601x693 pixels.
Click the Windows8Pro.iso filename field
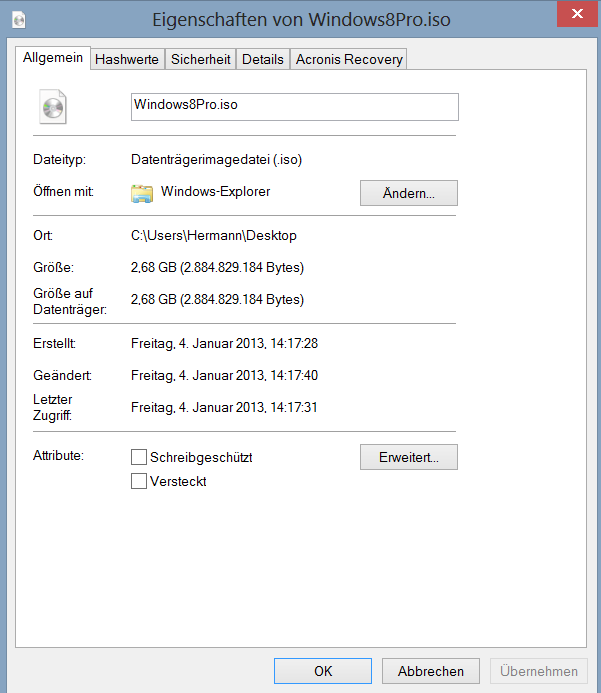(x=295, y=107)
